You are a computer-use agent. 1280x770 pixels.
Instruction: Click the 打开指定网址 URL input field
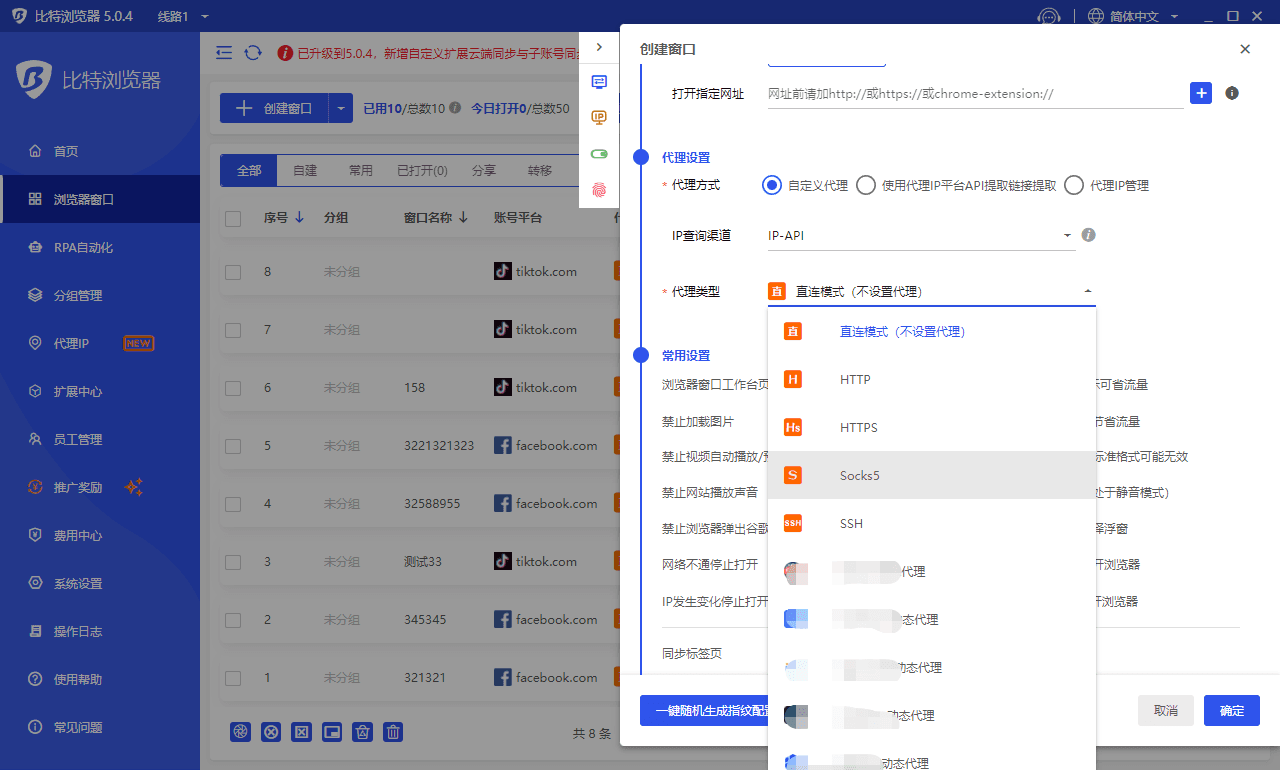975,94
